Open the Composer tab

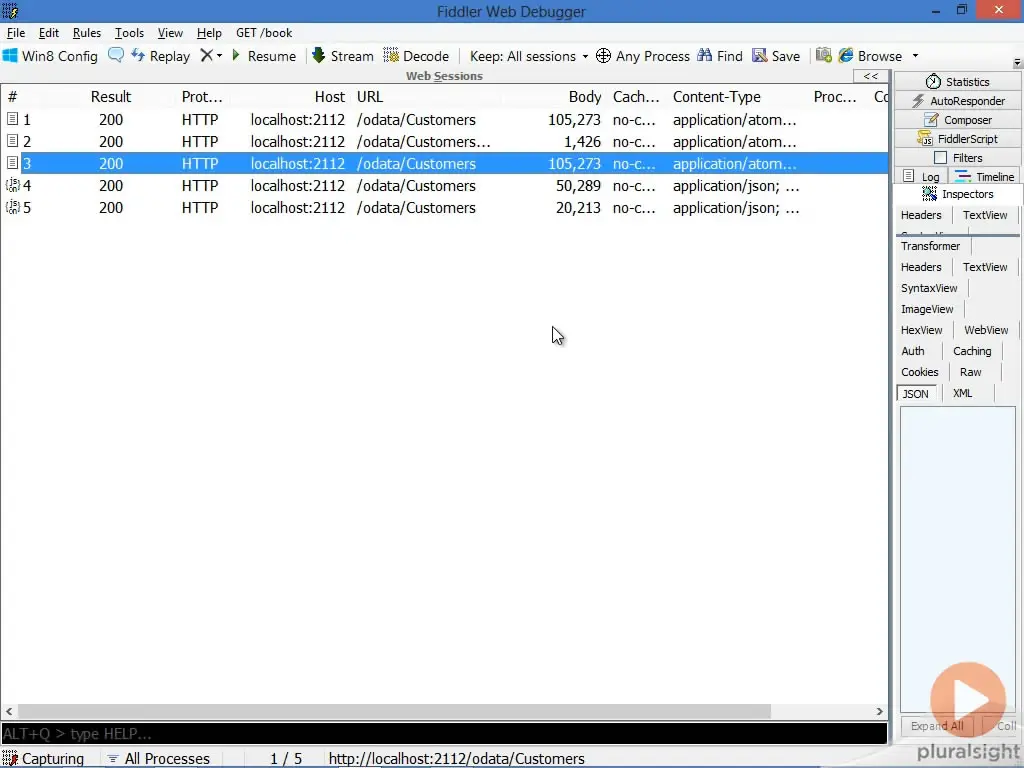coord(957,120)
